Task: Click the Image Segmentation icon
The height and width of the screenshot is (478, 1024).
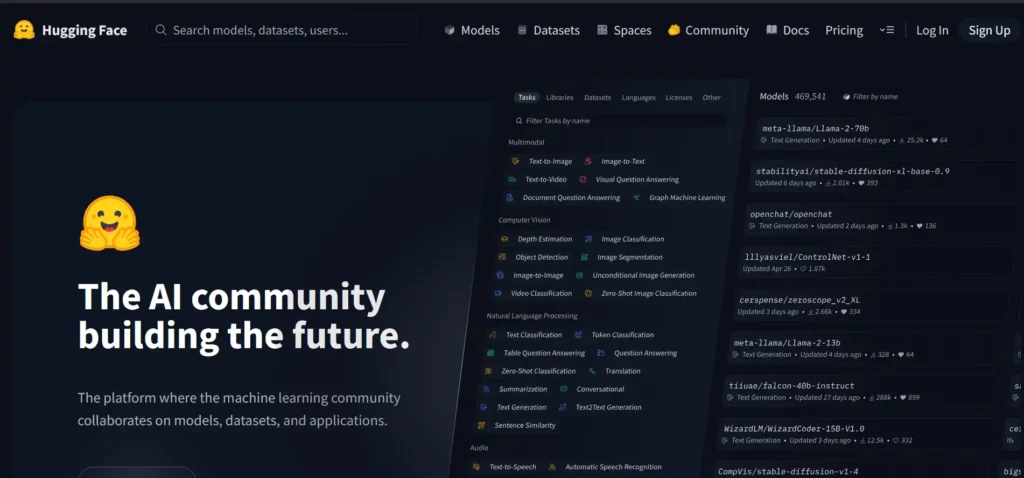Action: 584,257
